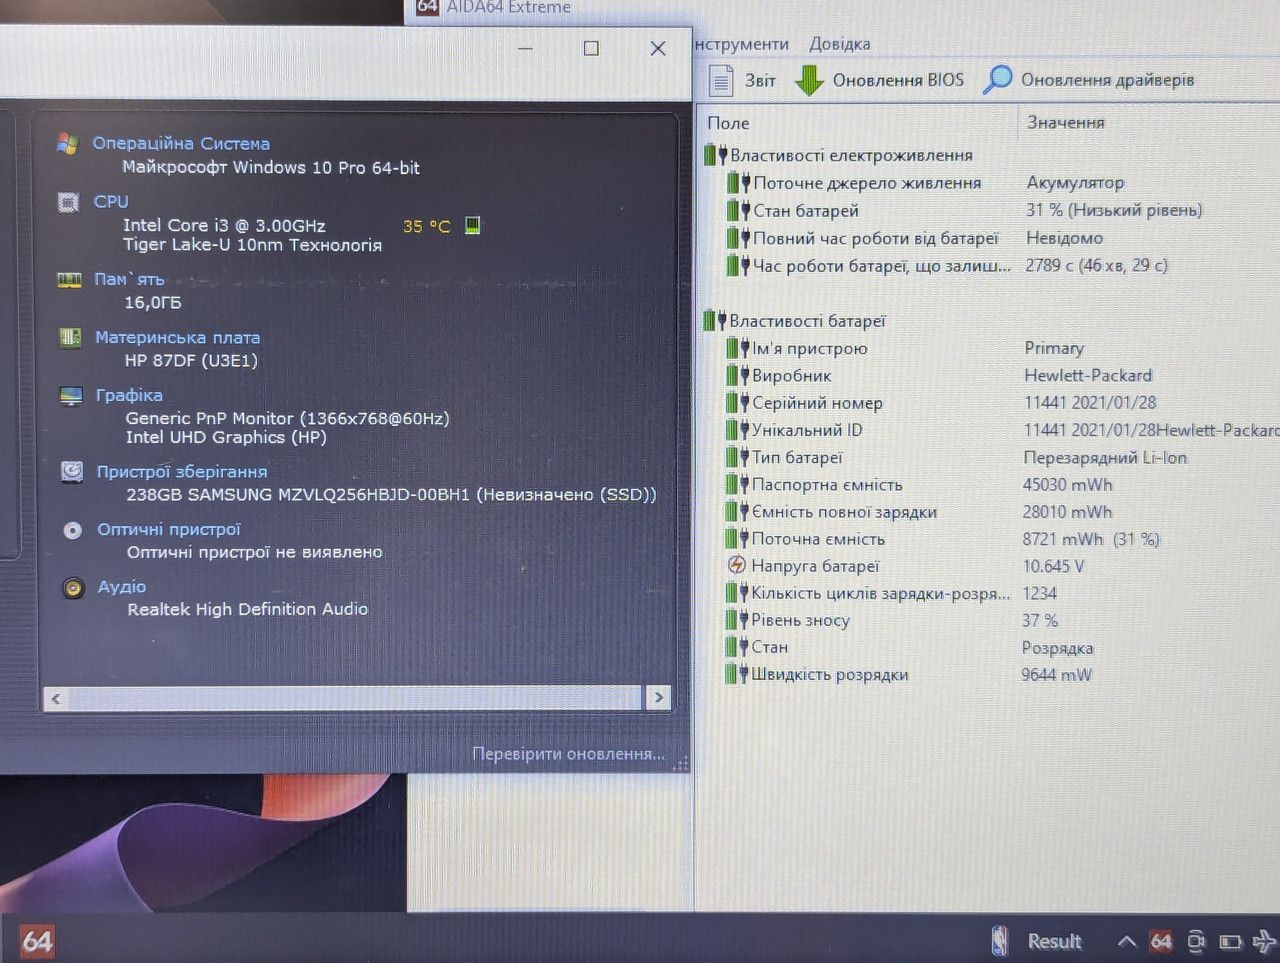Screen dimensions: 1280x963
Task: Click Оновлення драйверів in the toolbar
Action: click(1089, 80)
